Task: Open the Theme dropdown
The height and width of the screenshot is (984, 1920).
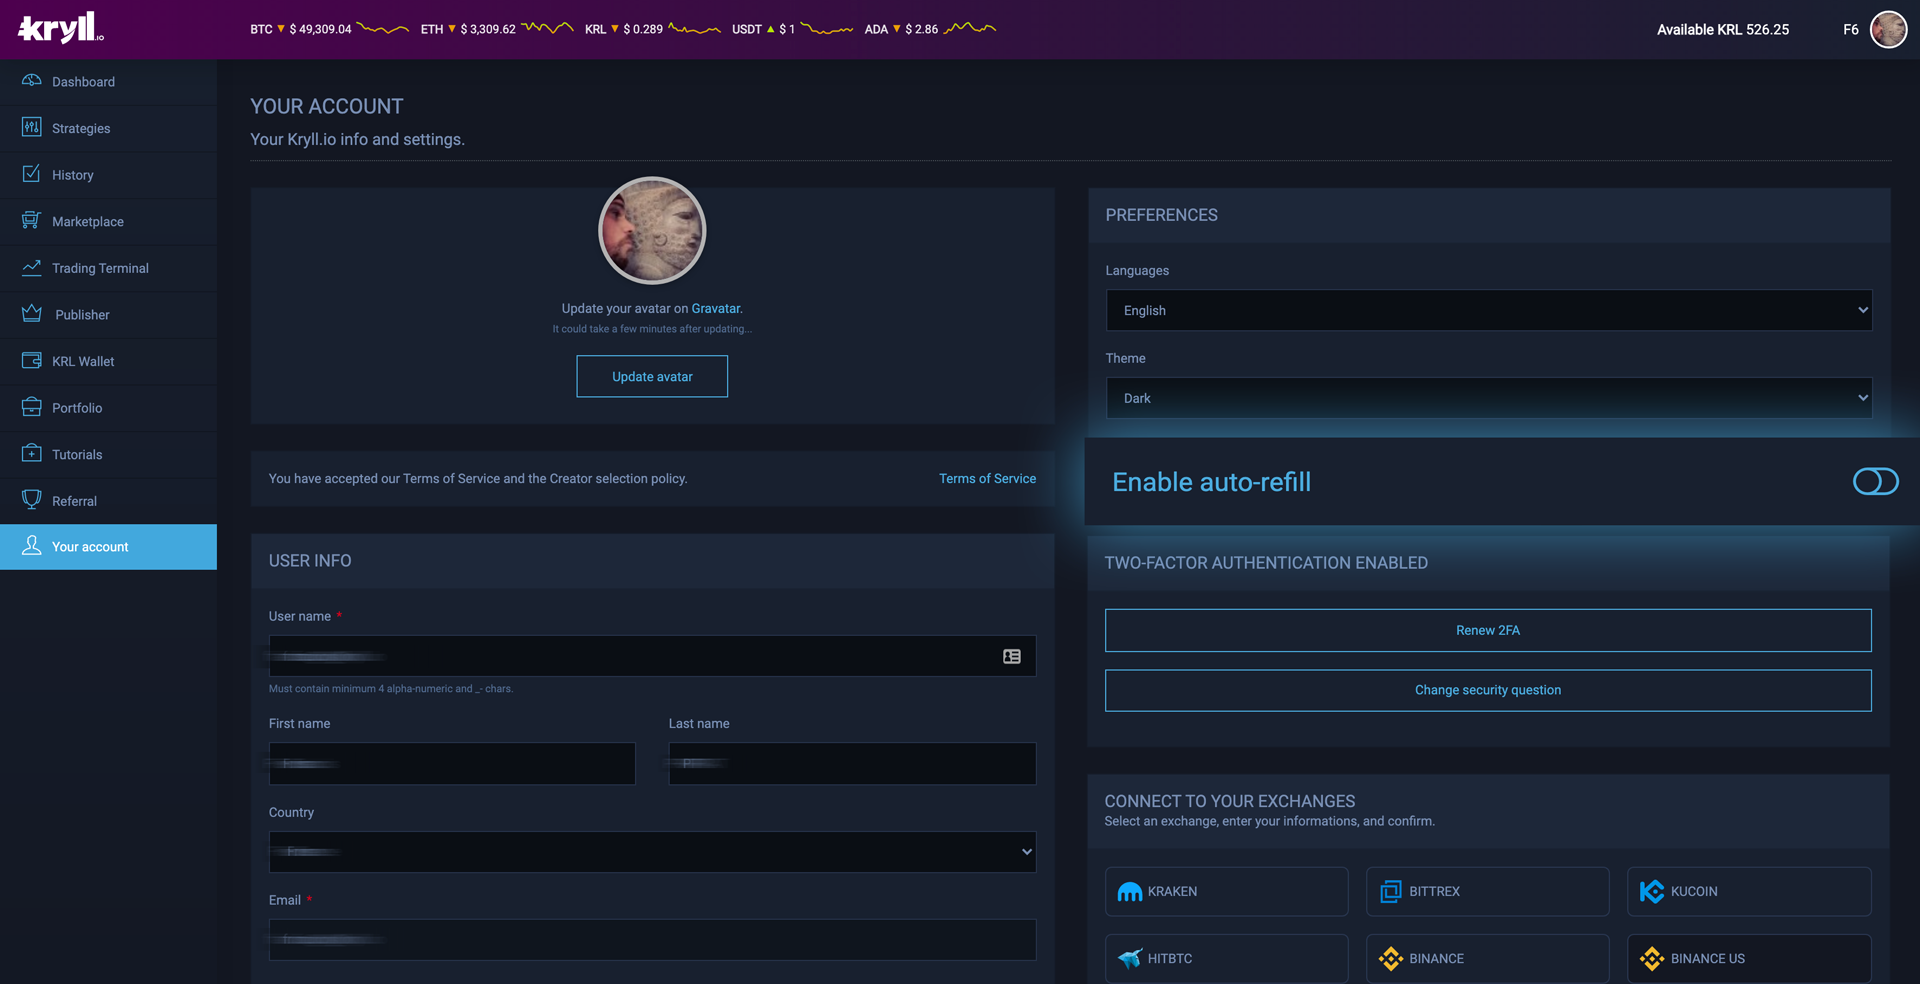Action: coord(1488,398)
